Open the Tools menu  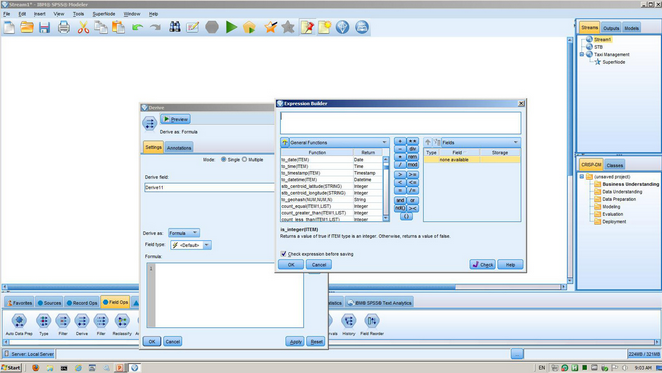pos(78,14)
